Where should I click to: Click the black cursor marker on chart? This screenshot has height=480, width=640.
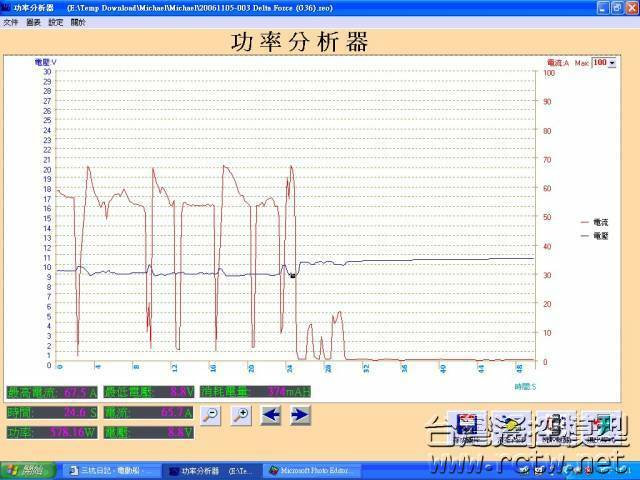click(x=293, y=275)
